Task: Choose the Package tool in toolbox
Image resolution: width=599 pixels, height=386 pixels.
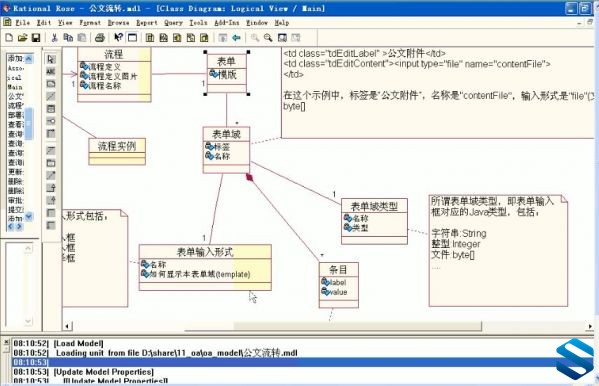Action: [51, 163]
